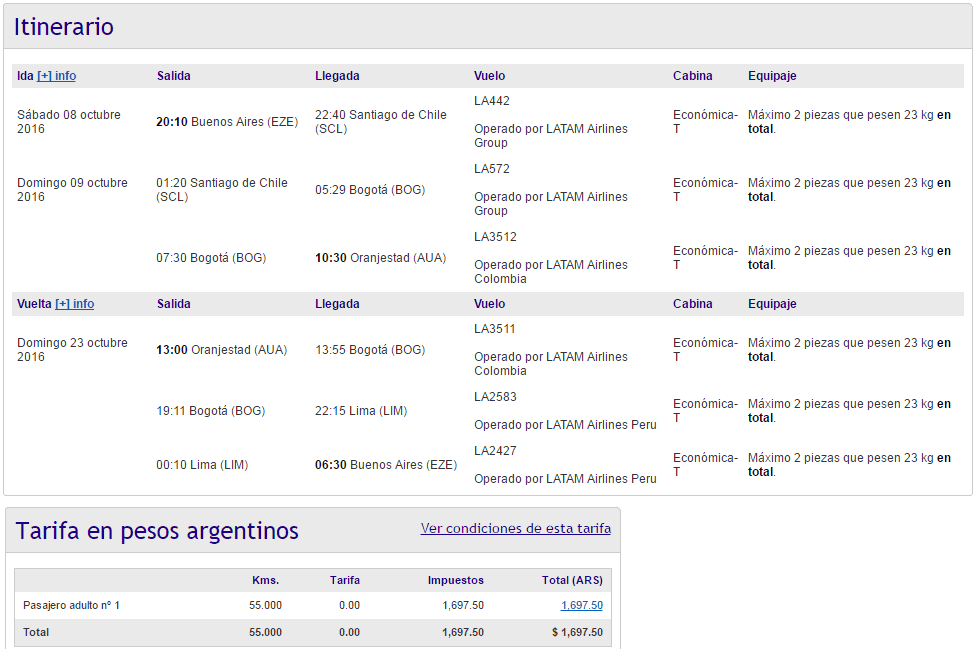Click departure '07:30 Bogotá (BOG)'

[x=211, y=258]
